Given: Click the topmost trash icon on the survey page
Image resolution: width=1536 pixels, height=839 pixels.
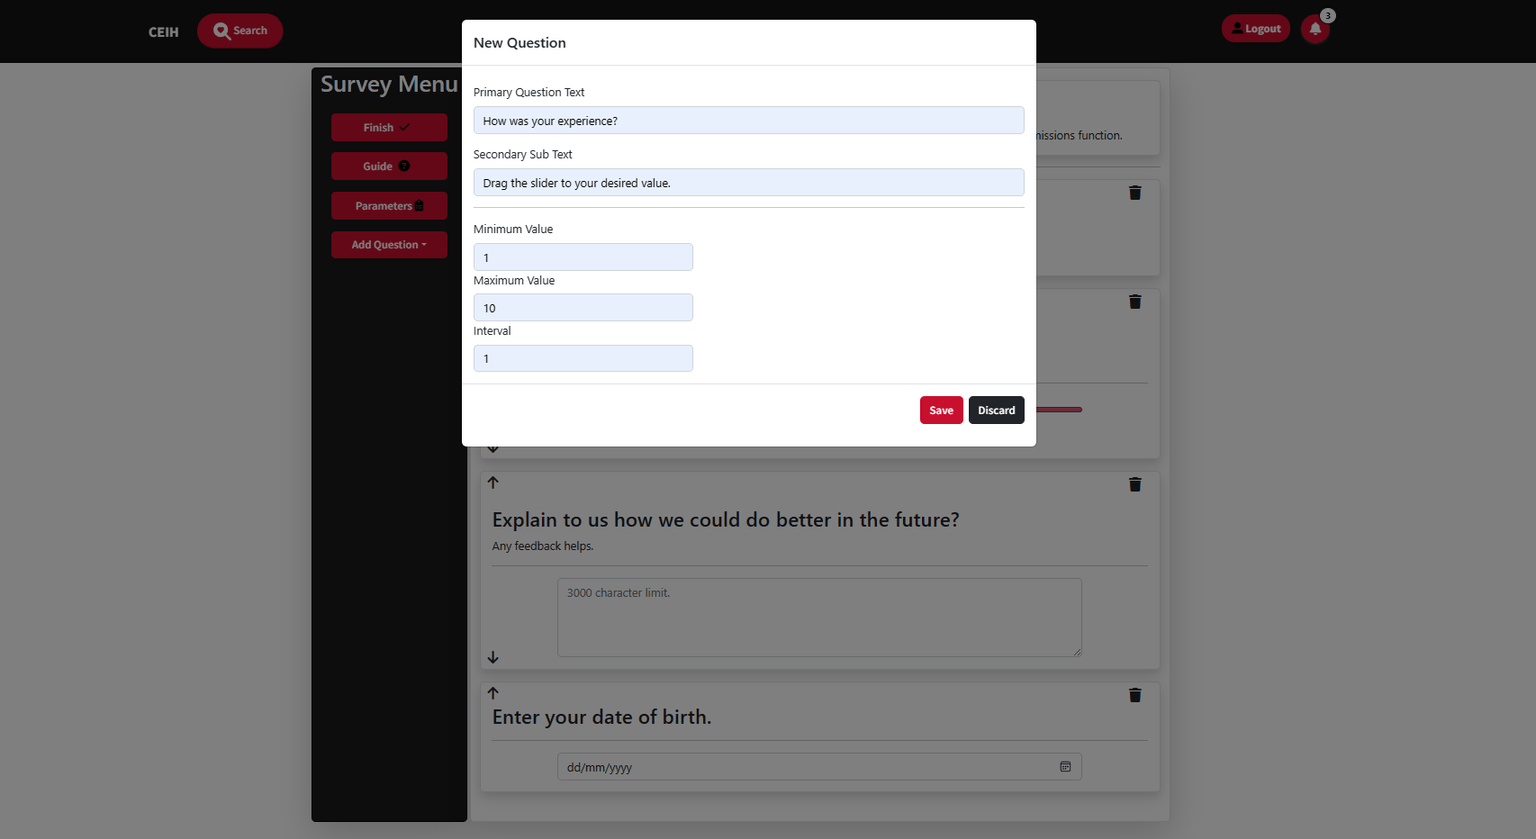Looking at the screenshot, I should click(x=1135, y=193).
